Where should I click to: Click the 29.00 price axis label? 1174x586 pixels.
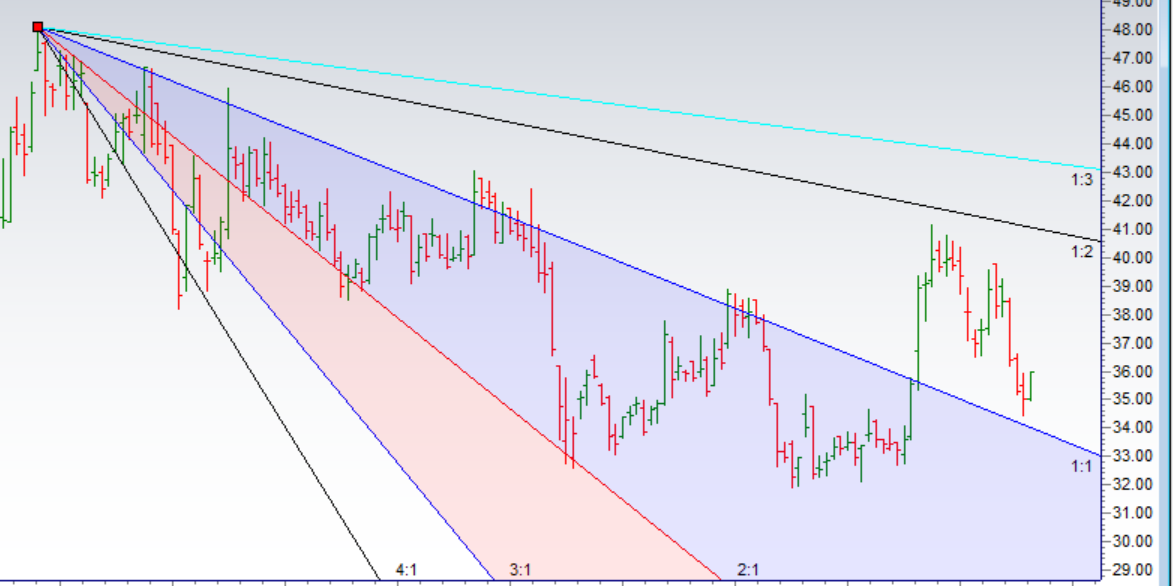pyautogui.click(x=1134, y=570)
